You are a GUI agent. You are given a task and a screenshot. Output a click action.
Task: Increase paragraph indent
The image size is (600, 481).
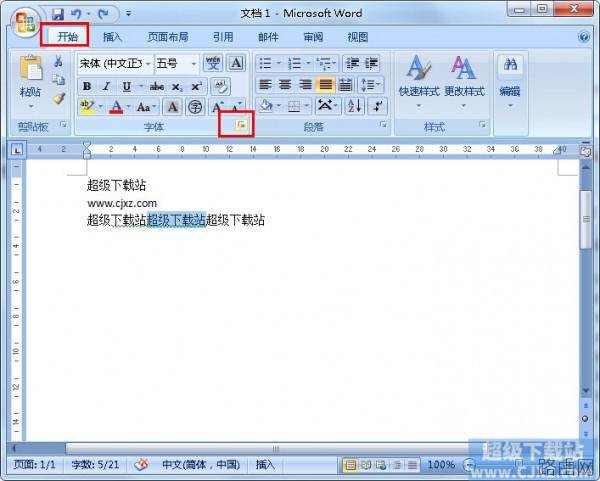click(372, 63)
